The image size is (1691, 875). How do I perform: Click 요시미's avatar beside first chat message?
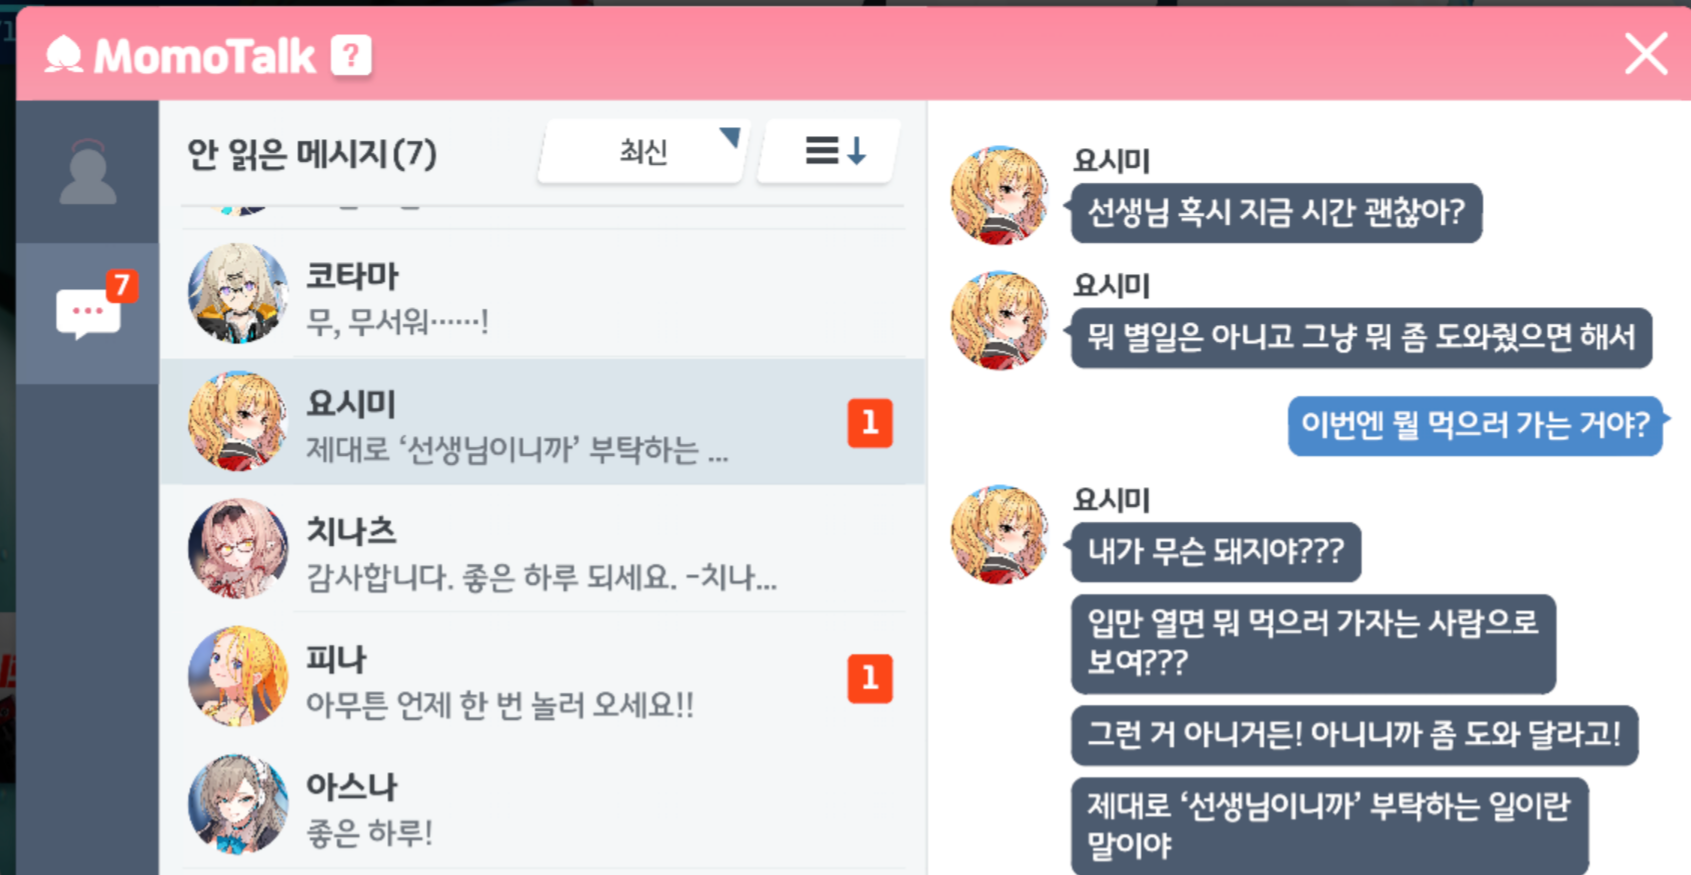click(1000, 196)
